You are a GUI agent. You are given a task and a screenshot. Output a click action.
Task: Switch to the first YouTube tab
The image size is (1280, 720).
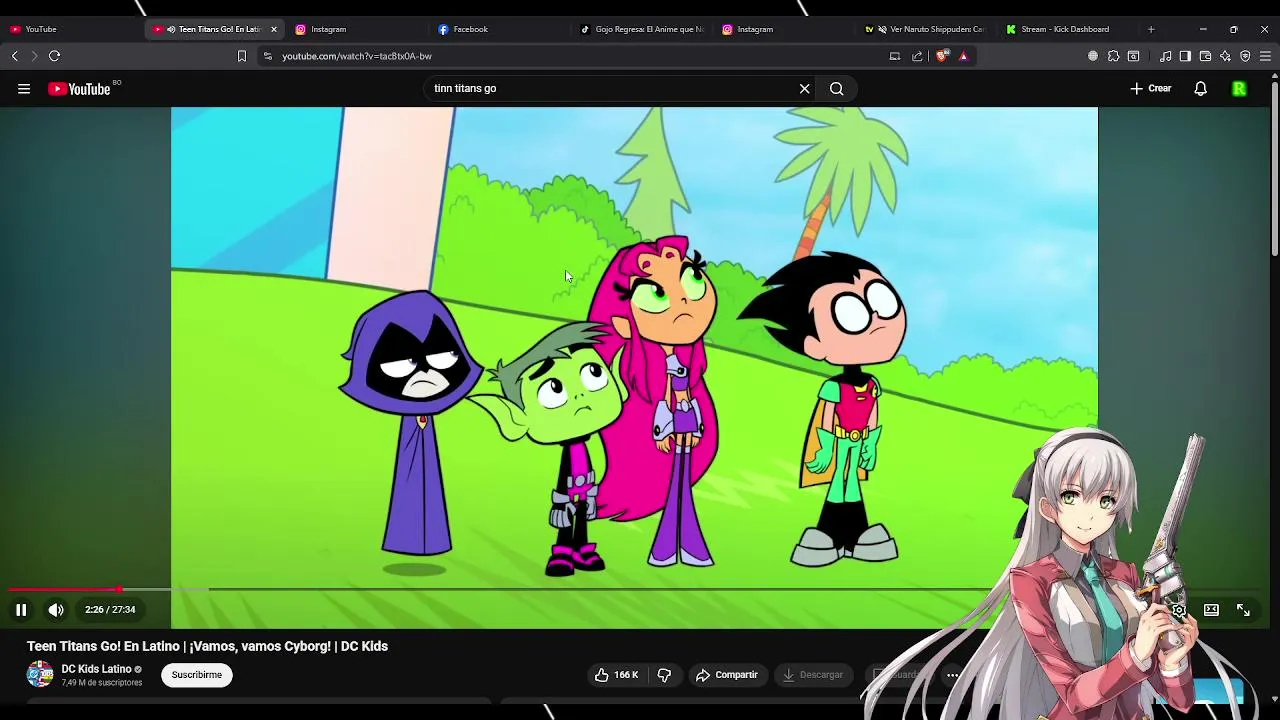click(x=70, y=29)
